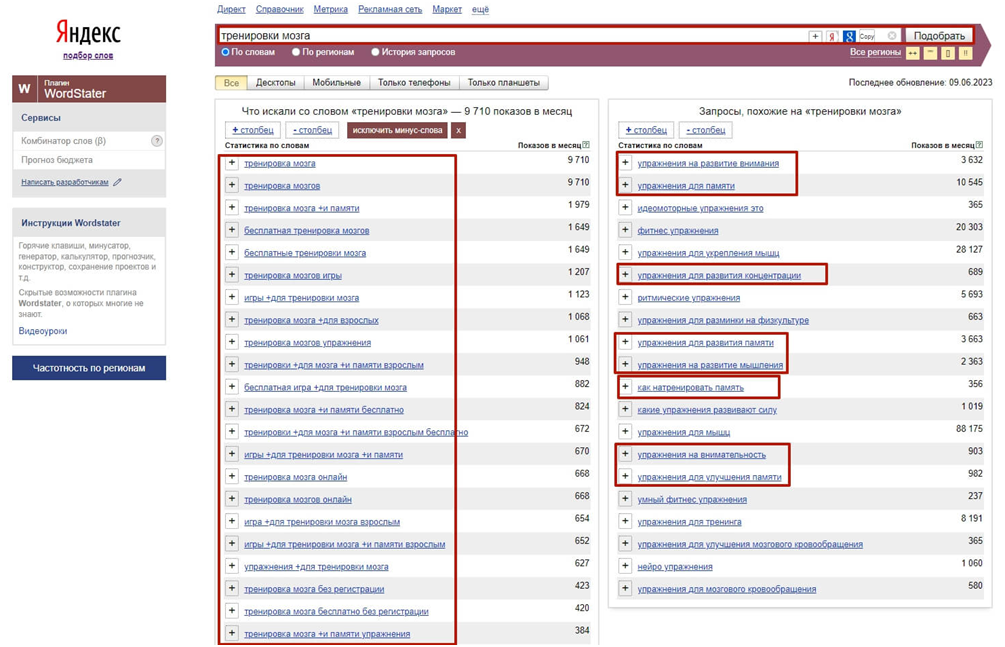Add 'тренировка мозга онлайн' using plus icon

tap(232, 476)
